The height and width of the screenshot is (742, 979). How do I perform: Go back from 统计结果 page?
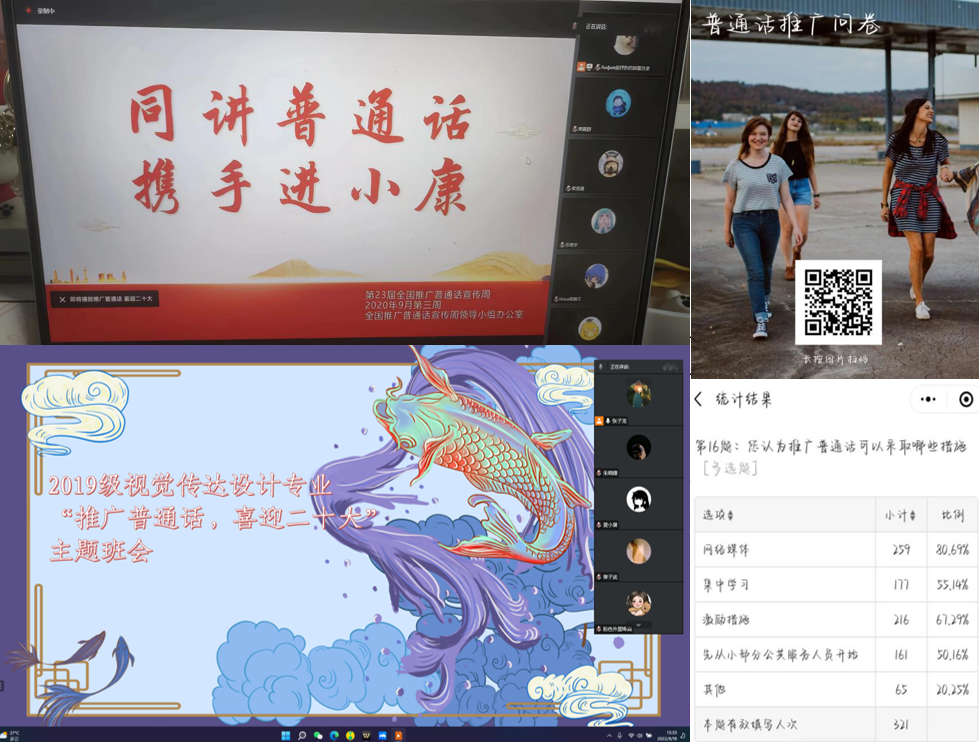point(699,400)
